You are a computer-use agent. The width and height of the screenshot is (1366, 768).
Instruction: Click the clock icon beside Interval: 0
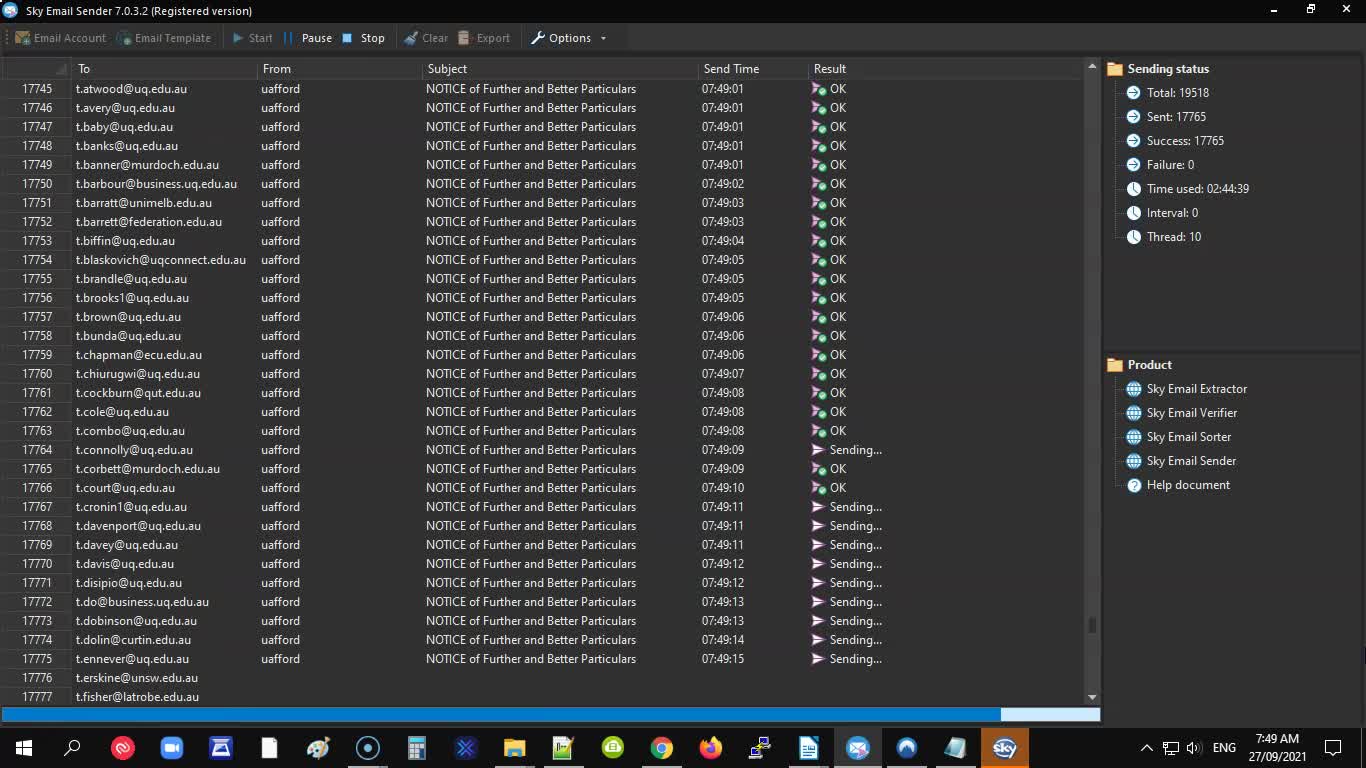tap(1134, 213)
